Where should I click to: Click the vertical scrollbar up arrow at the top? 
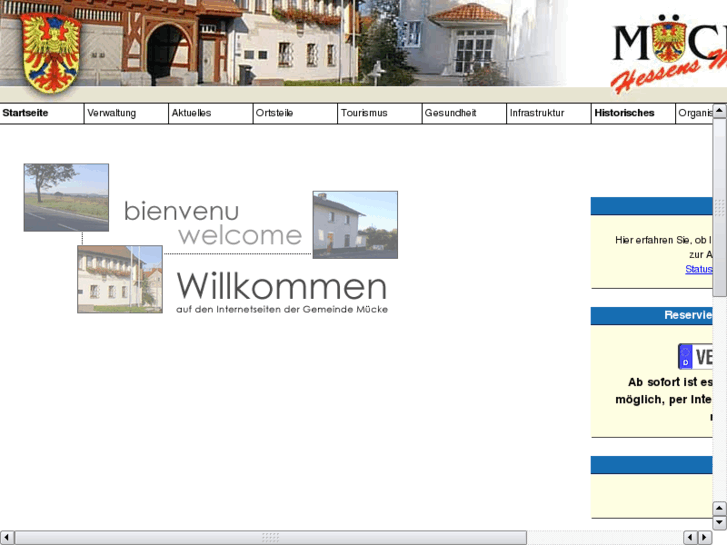719,110
